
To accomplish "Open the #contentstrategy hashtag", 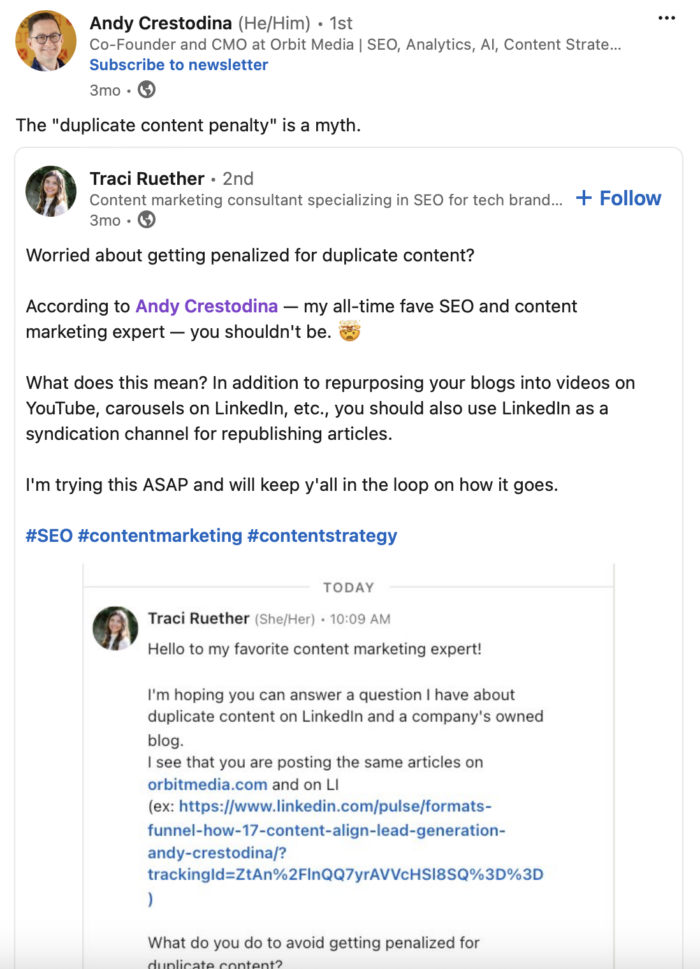I will (322, 535).
